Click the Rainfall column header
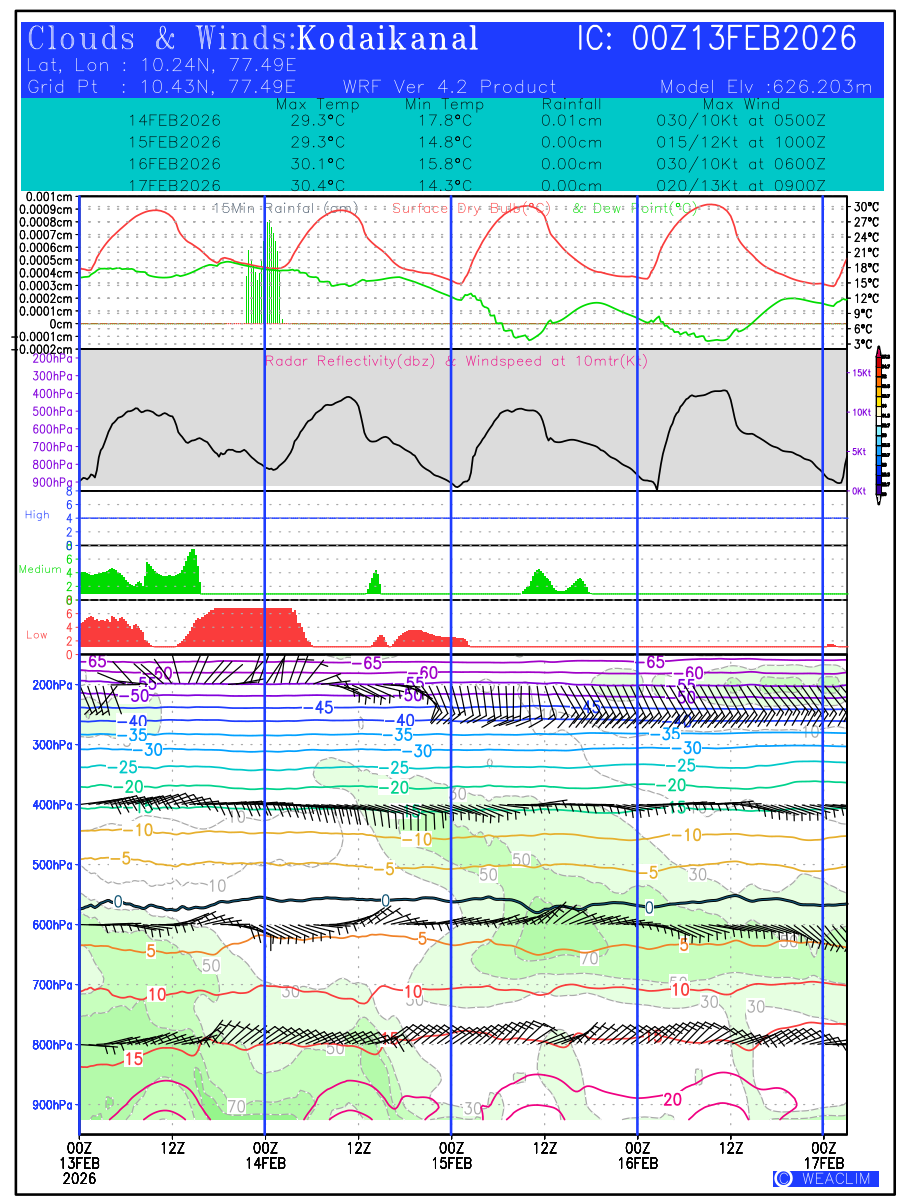This screenshot has width=900, height=1200. click(571, 104)
